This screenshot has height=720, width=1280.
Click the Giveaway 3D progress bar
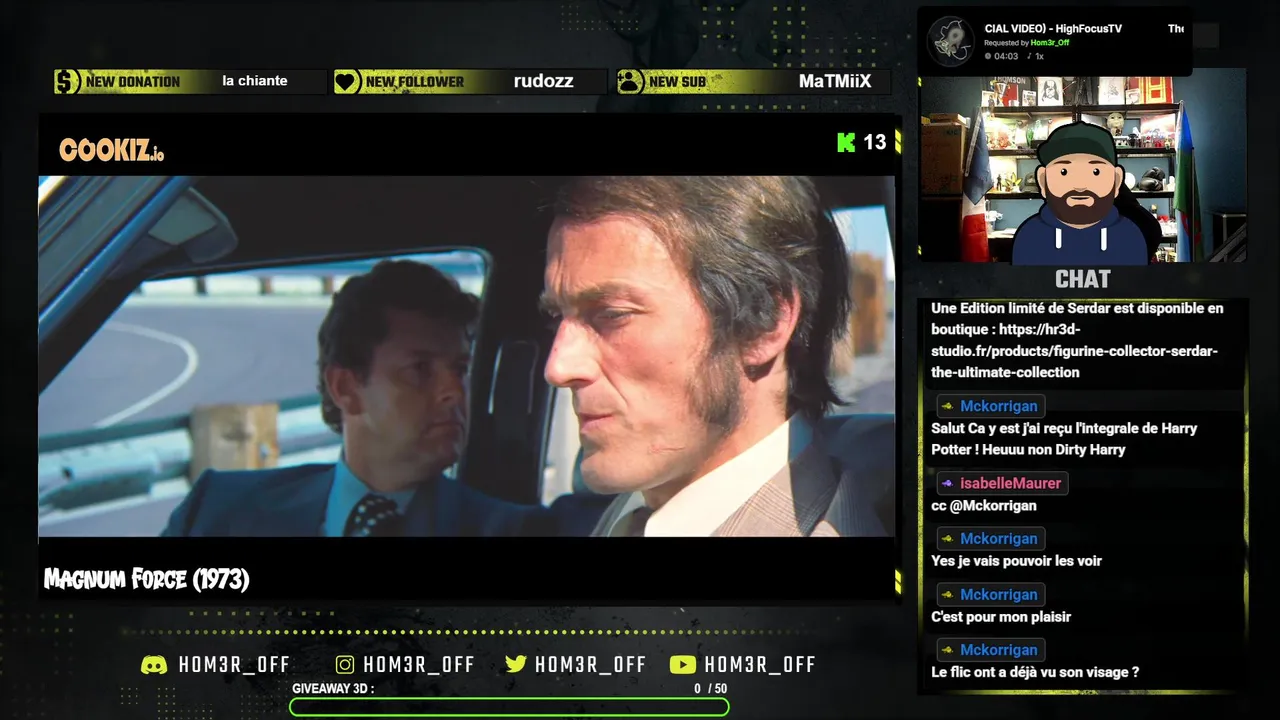[509, 707]
